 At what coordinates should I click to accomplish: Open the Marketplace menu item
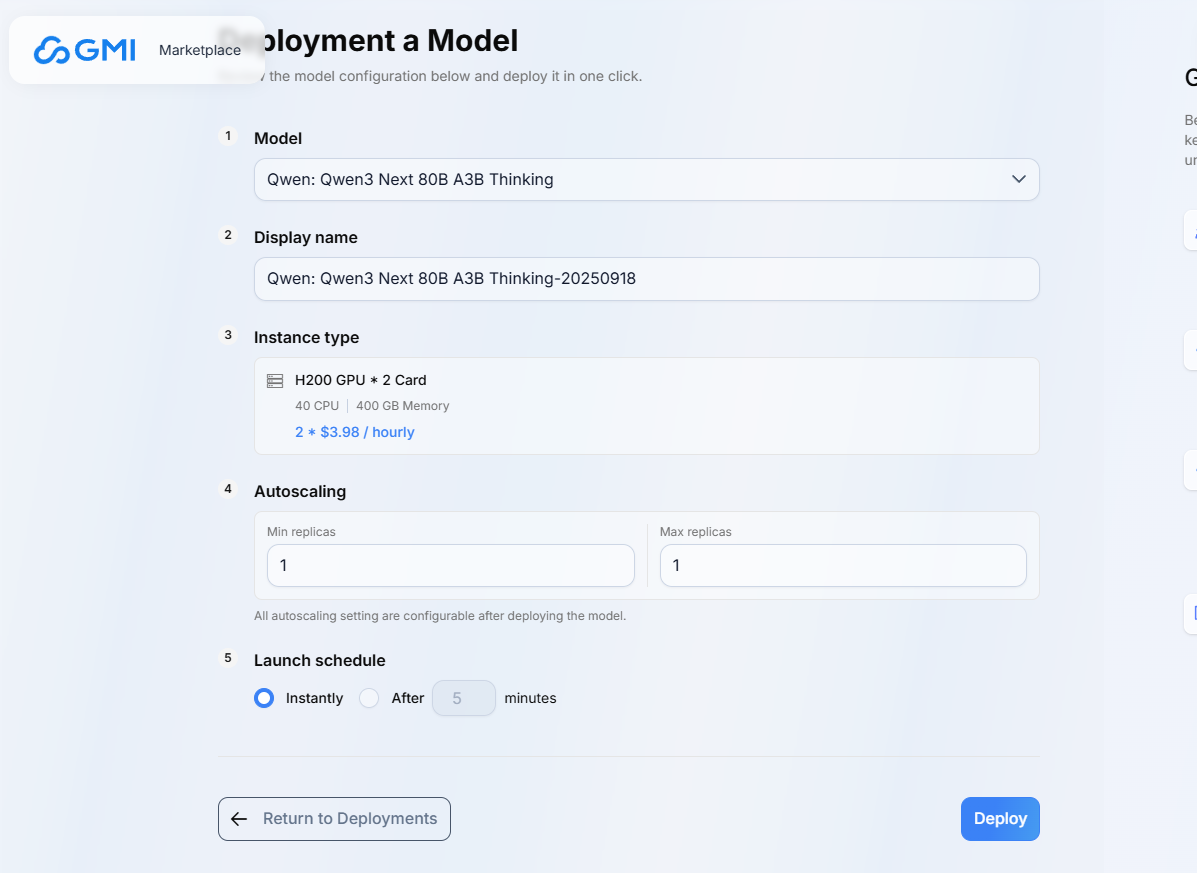click(200, 50)
